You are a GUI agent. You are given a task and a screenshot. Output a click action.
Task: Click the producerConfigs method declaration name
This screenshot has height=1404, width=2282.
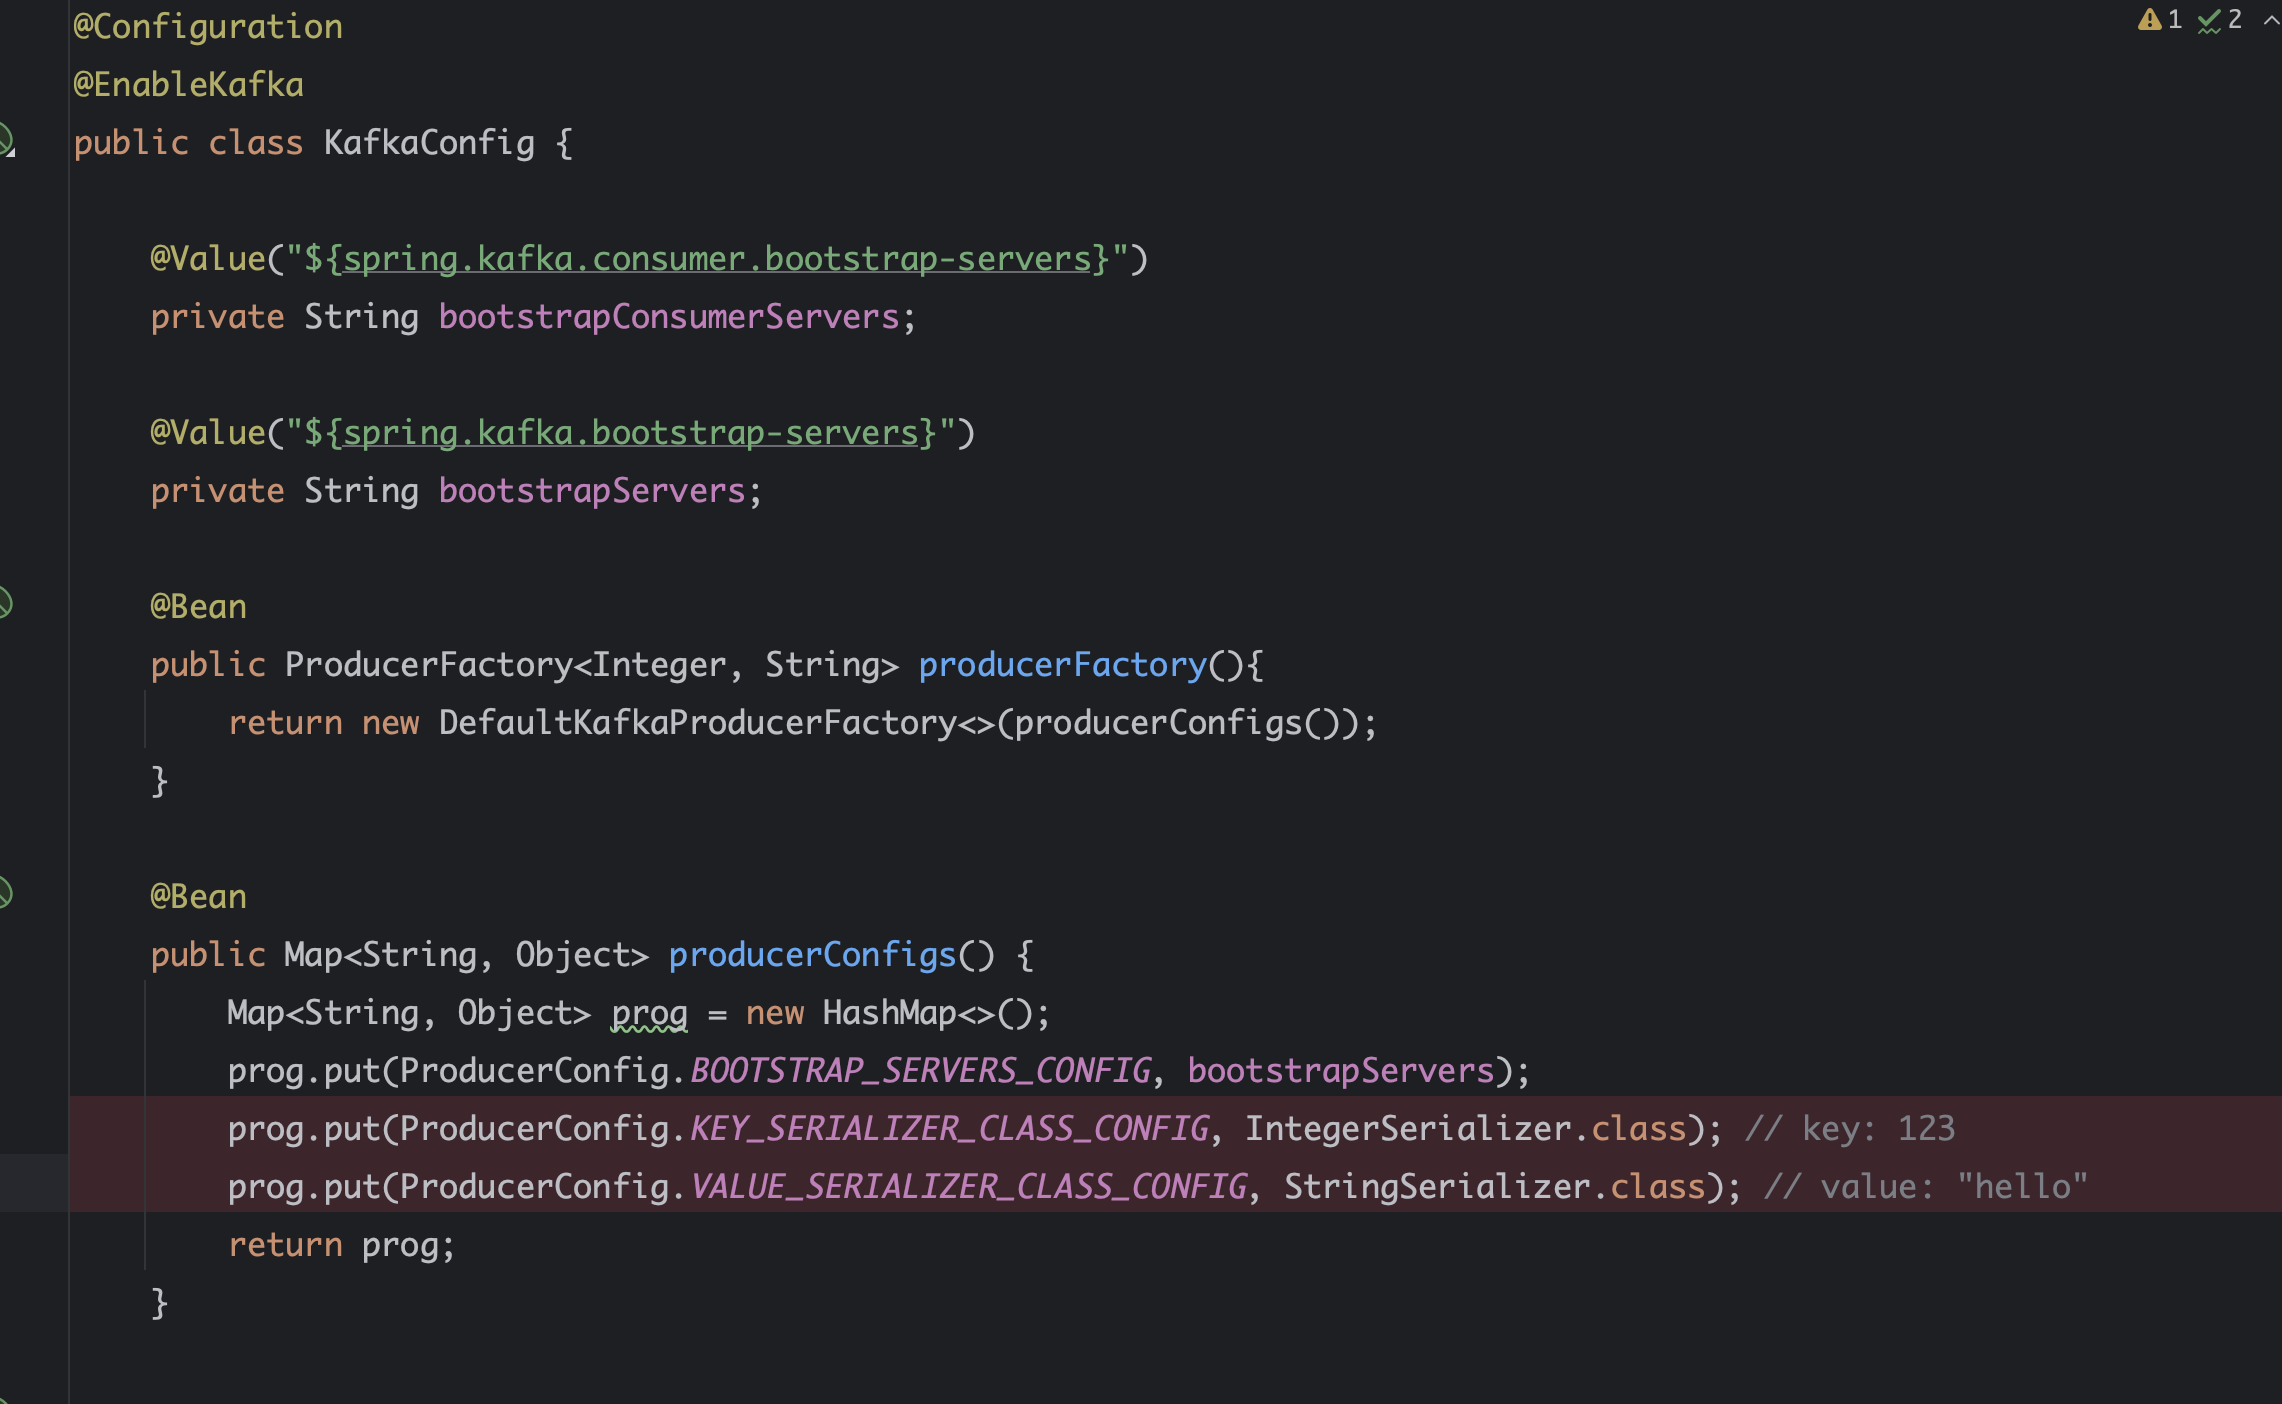tap(812, 955)
